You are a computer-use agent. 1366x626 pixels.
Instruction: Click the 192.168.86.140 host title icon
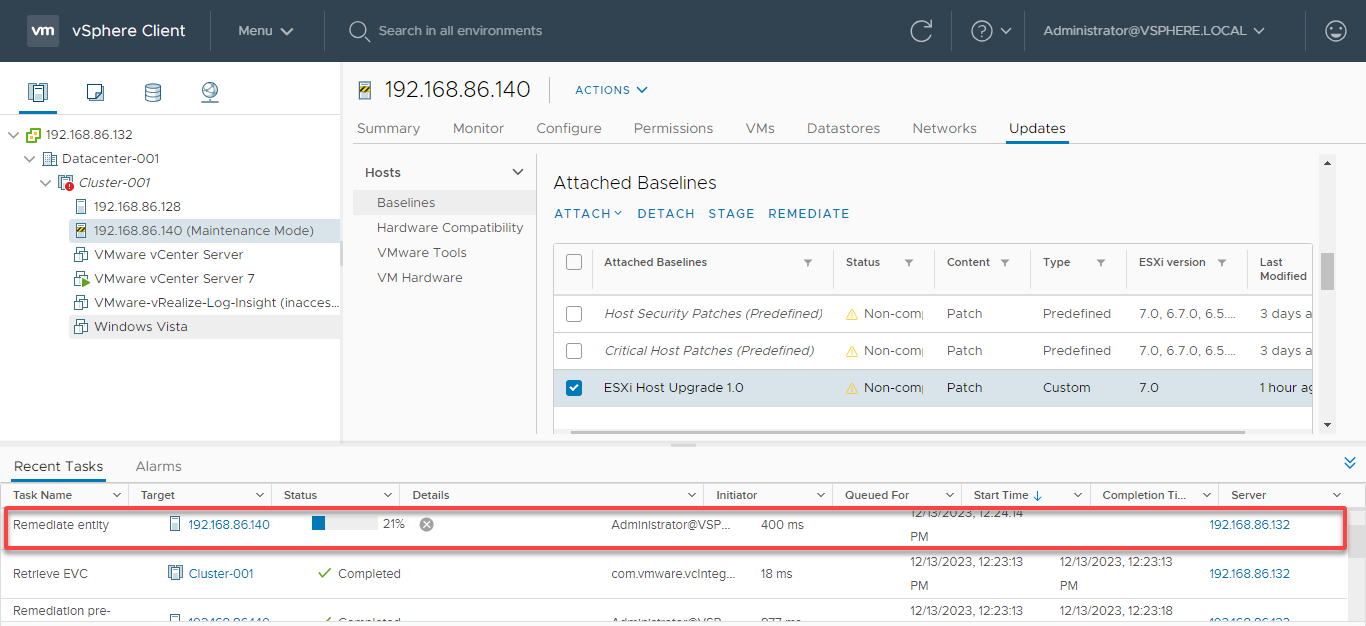coord(365,90)
